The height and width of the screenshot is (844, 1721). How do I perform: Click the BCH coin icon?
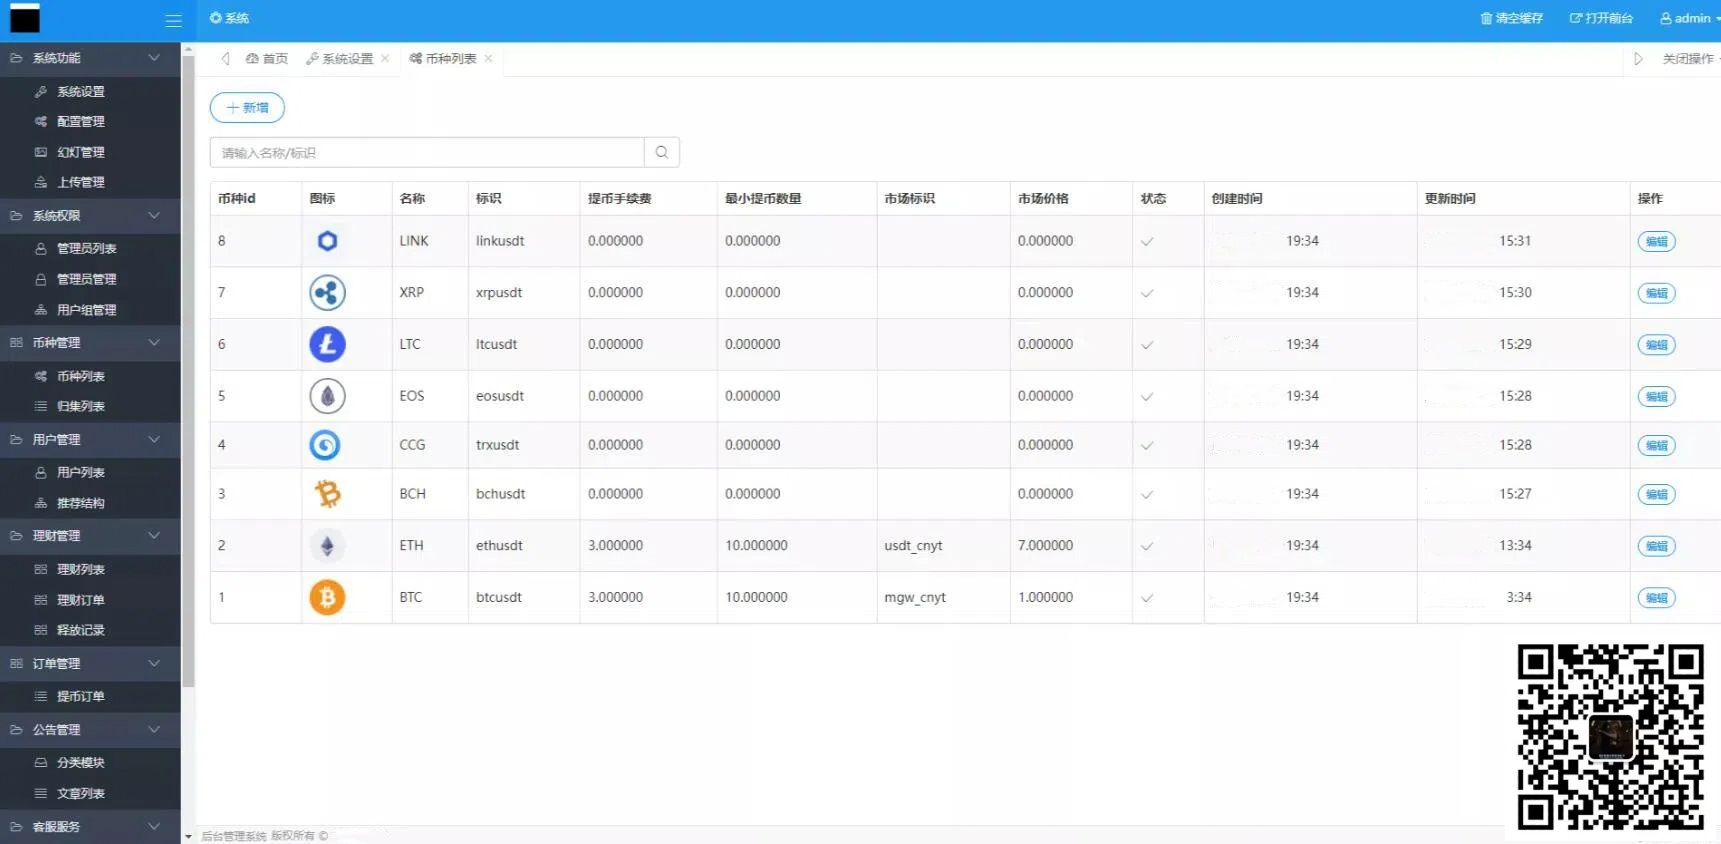327,494
